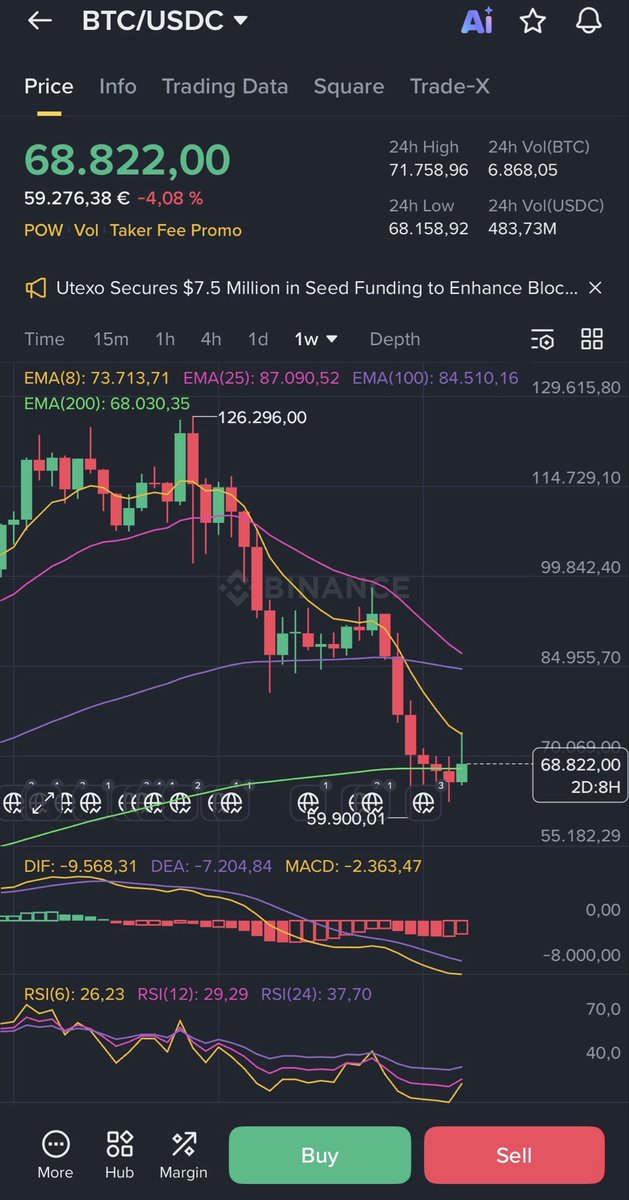Add pair to favorites with star icon
The width and height of the screenshot is (629, 1200).
(x=533, y=21)
